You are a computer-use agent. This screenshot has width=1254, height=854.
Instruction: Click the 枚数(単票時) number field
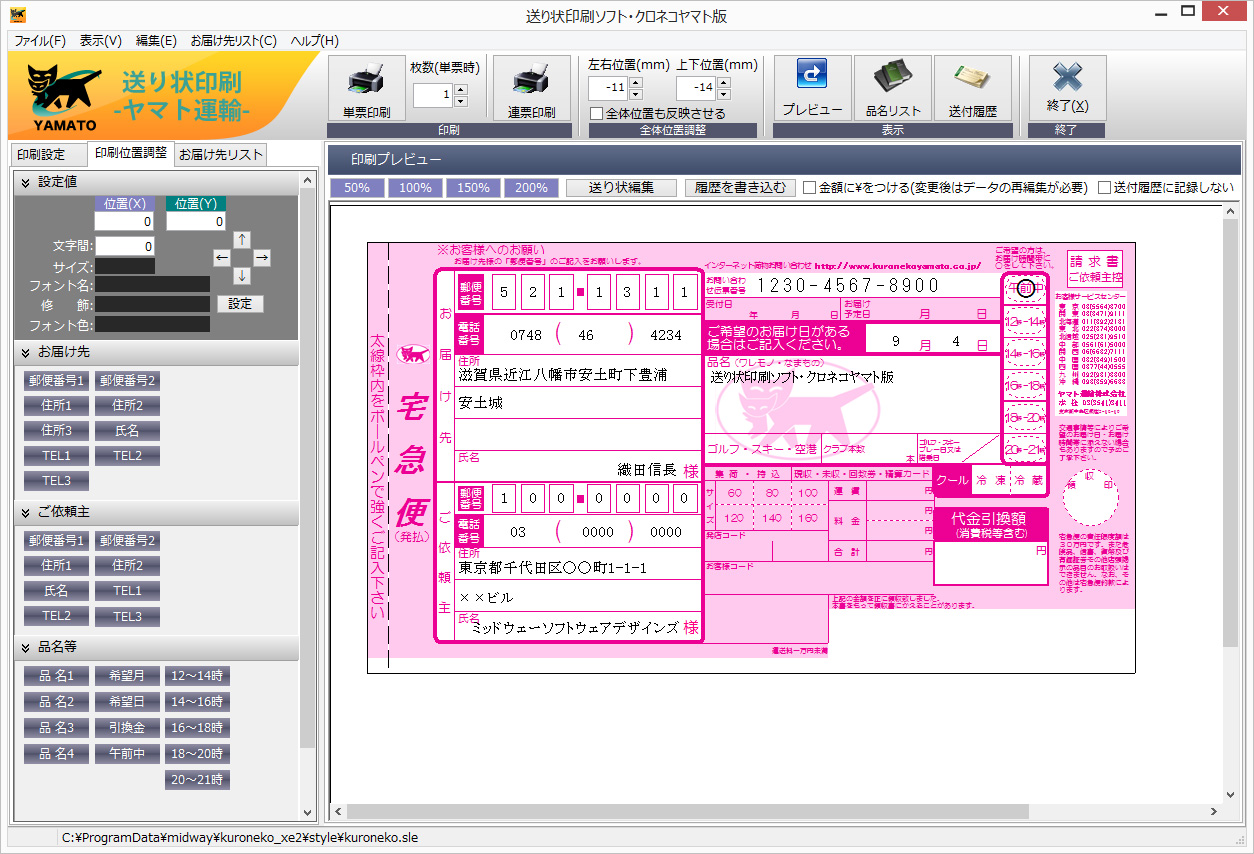click(x=433, y=95)
